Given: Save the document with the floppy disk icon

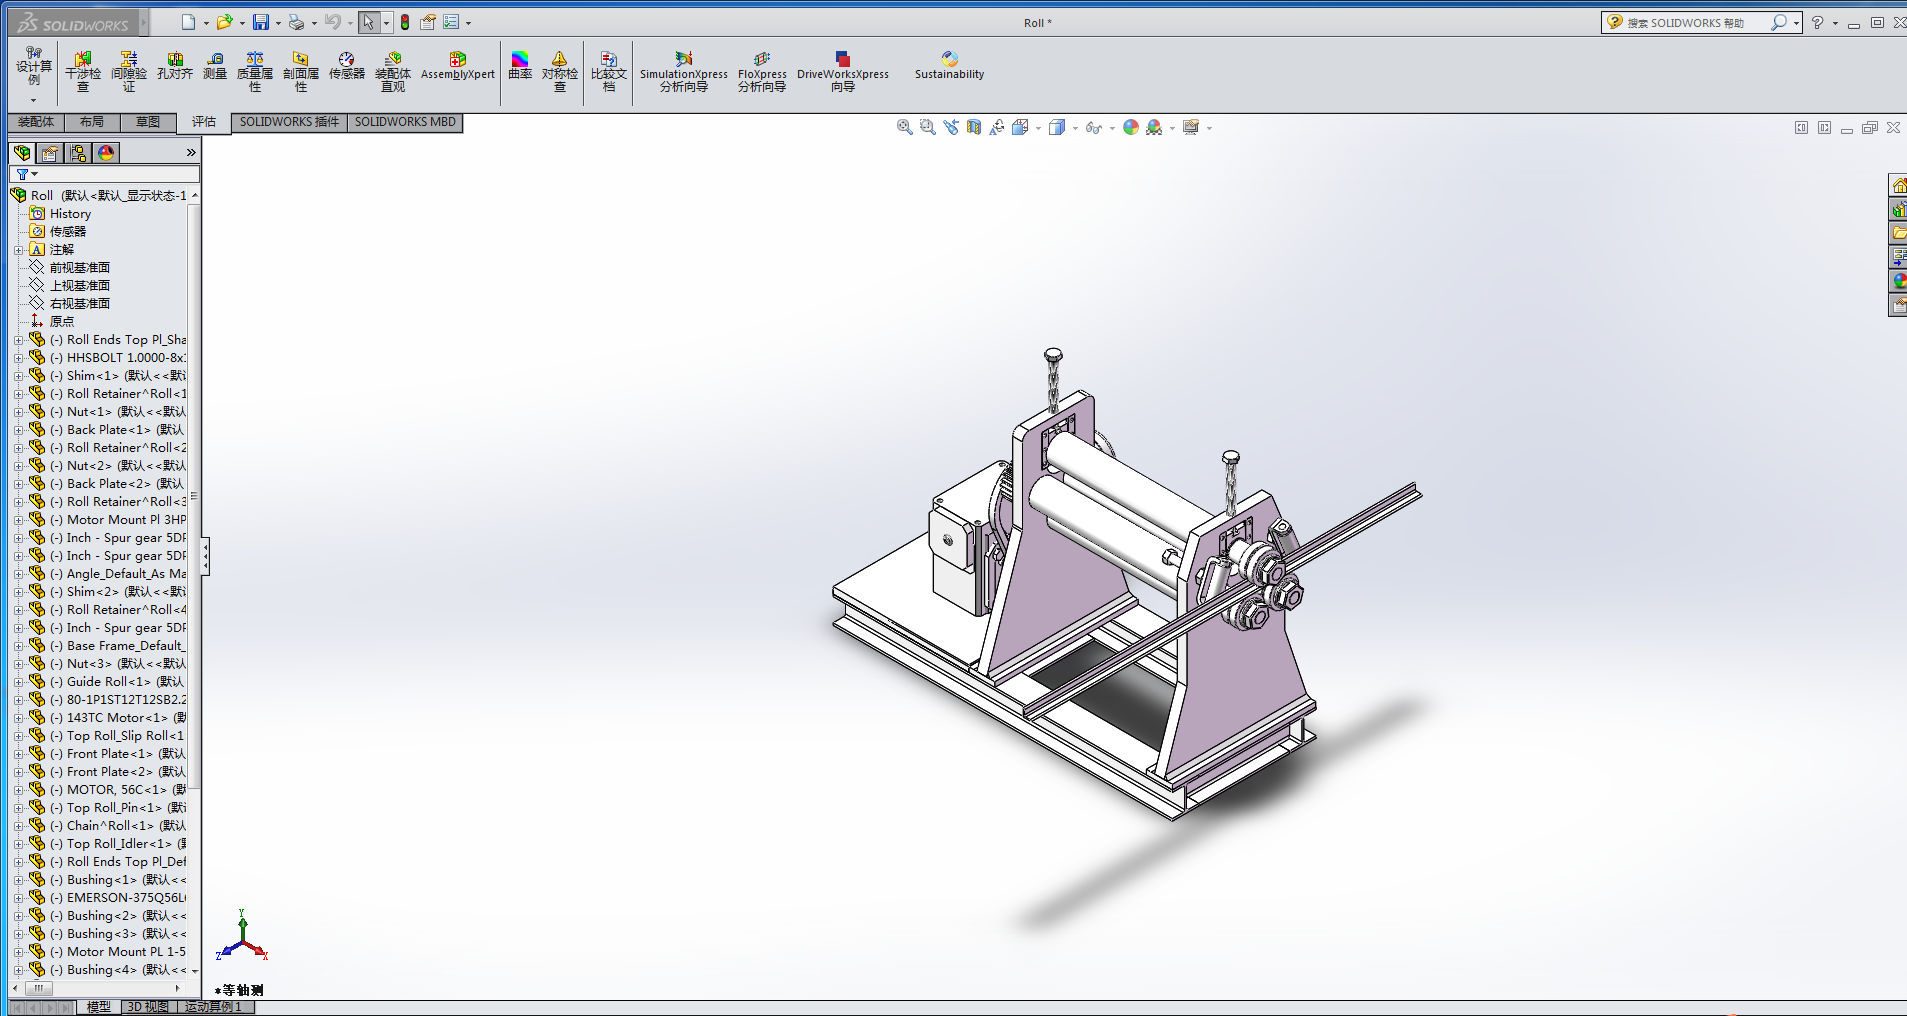Looking at the screenshot, I should coord(261,22).
